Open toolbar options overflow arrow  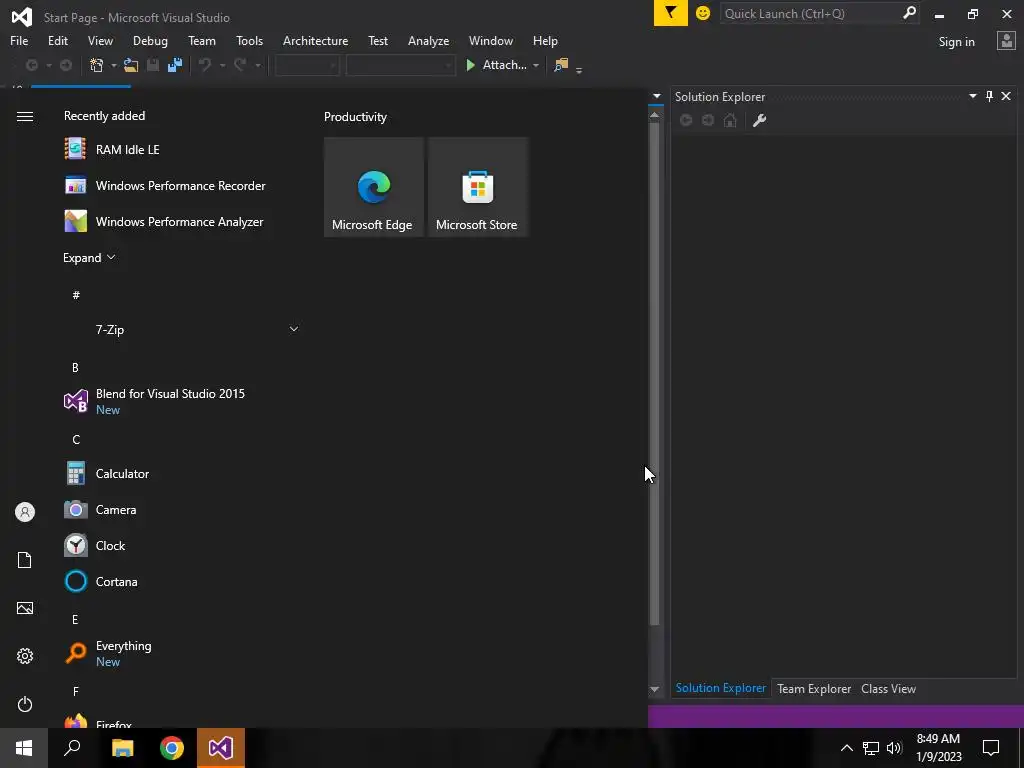tap(579, 70)
